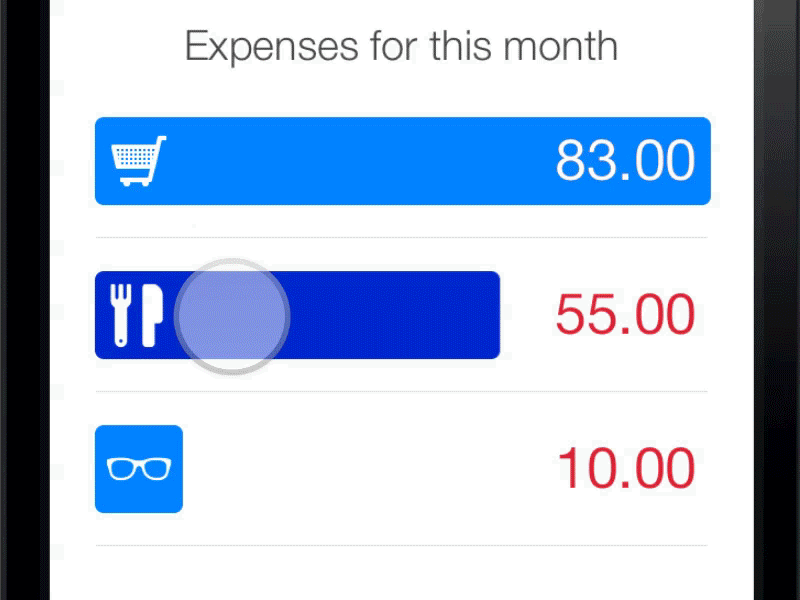Tap the shopping cart icon

coord(138,161)
